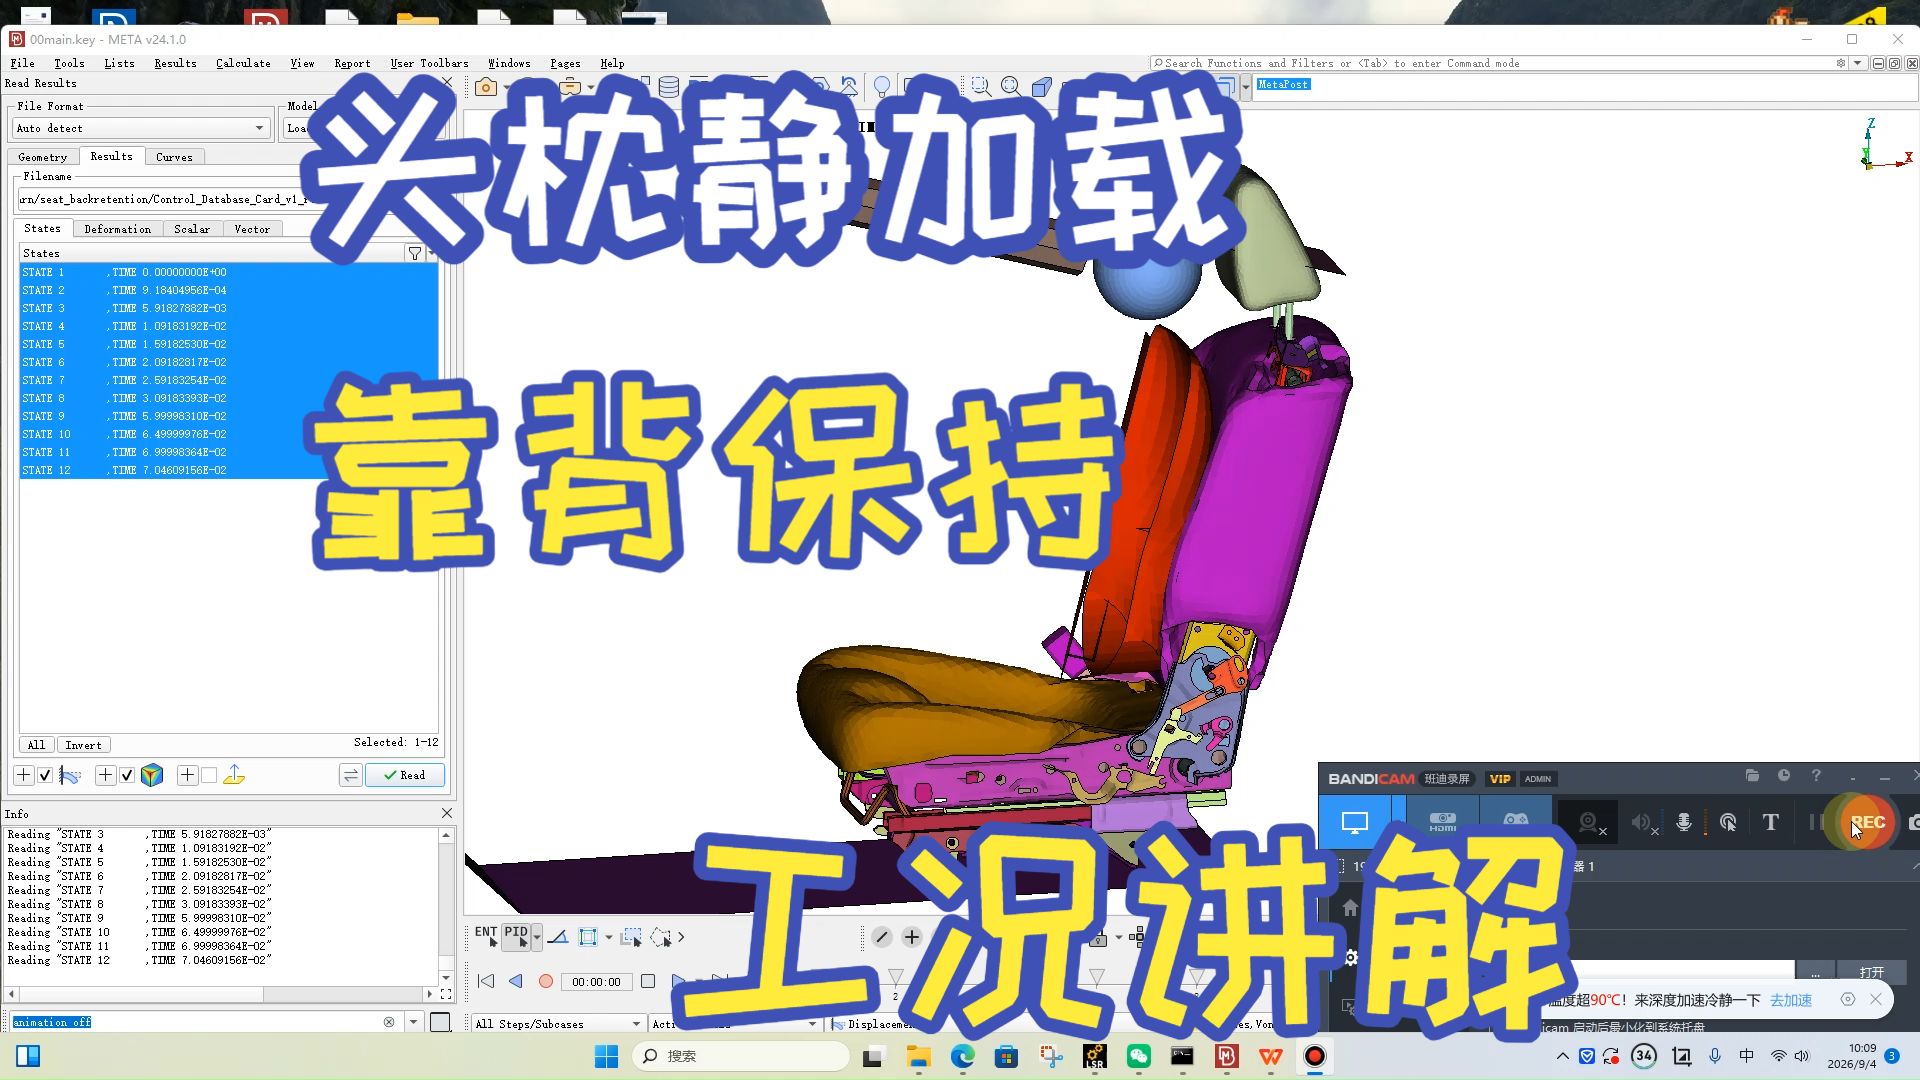Switch to the Geometry tab
Viewport: 1920px width, 1080px height.
coord(42,157)
